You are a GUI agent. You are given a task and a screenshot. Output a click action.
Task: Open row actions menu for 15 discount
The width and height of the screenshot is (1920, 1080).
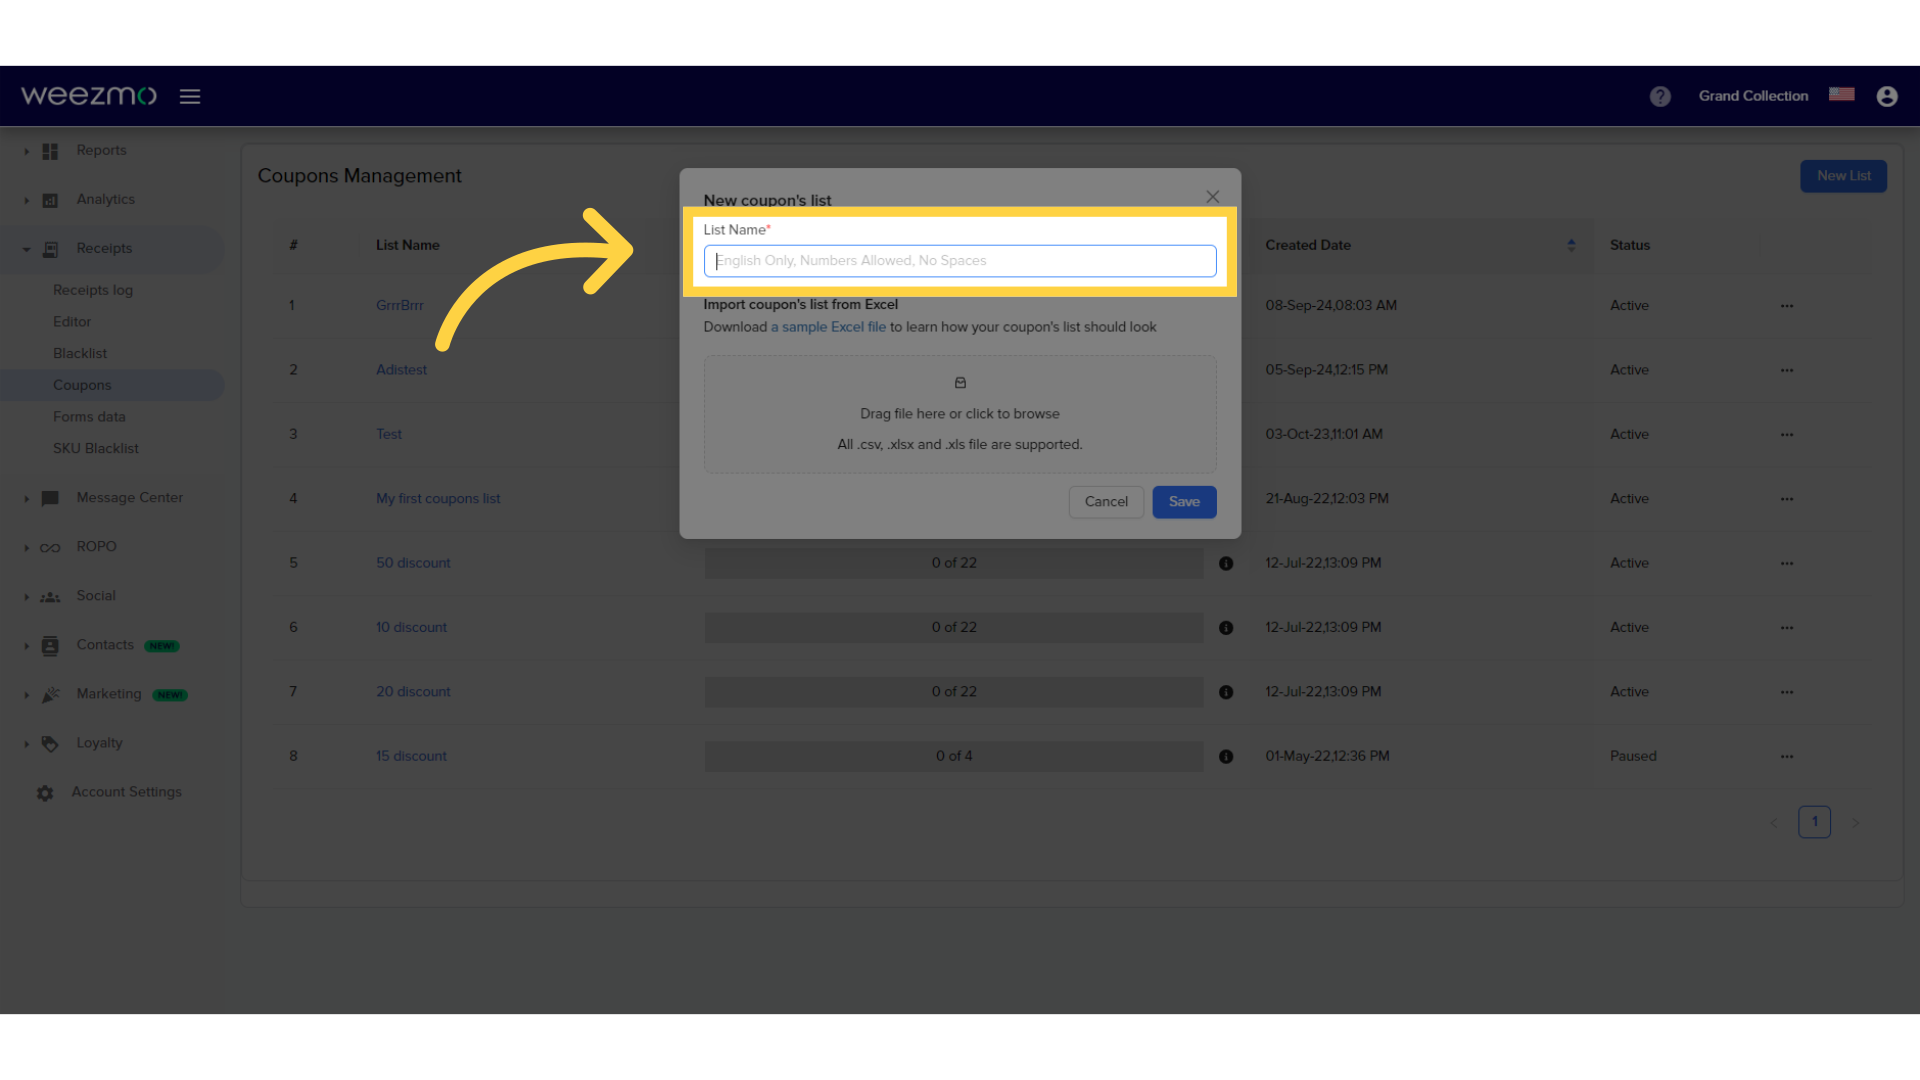point(1787,757)
